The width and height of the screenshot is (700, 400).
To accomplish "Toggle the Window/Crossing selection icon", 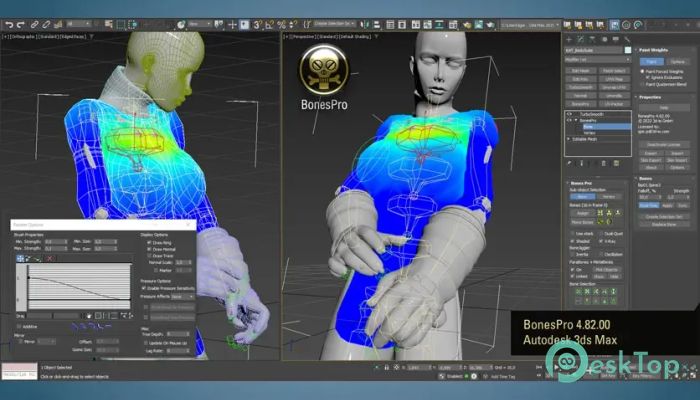I will coord(132,25).
